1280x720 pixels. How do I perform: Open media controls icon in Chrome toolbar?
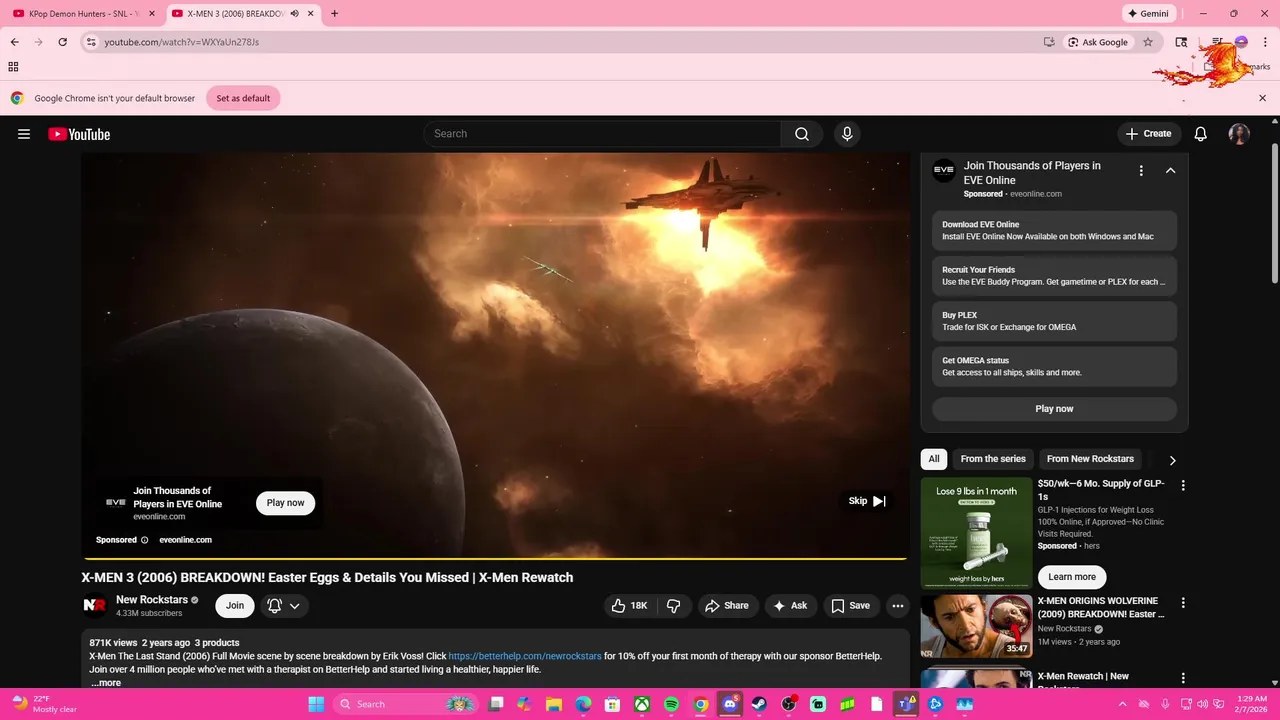point(1217,42)
